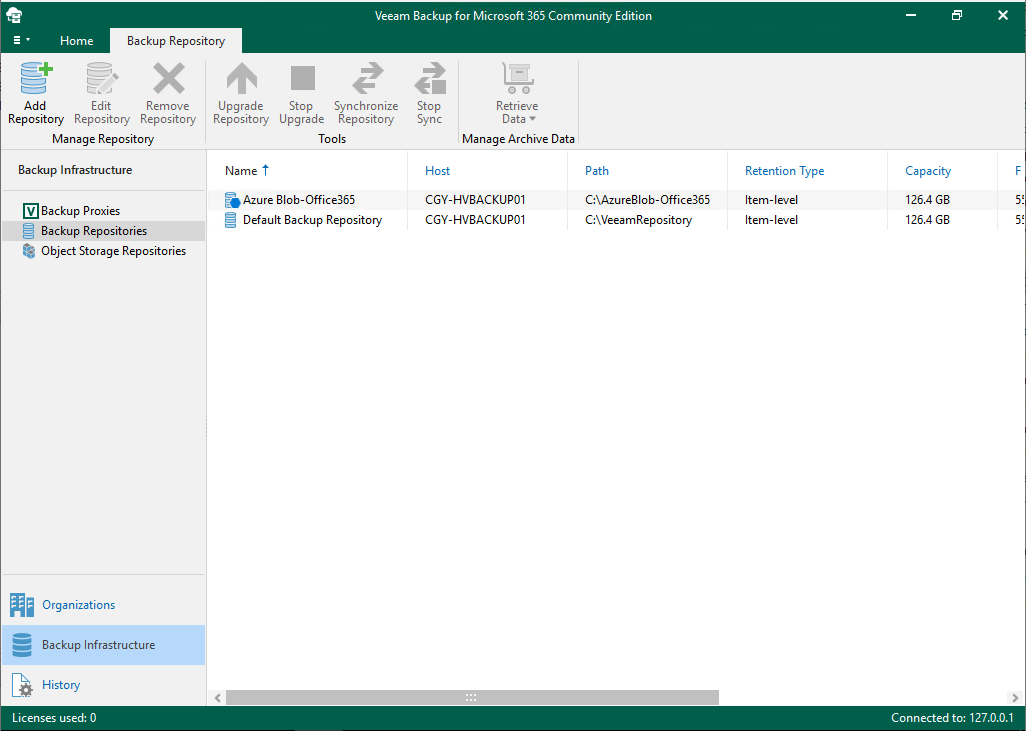The width and height of the screenshot is (1026, 731).
Task: Click host CGY-HVBACKUP01 in Azure Blob row
Action: (475, 200)
